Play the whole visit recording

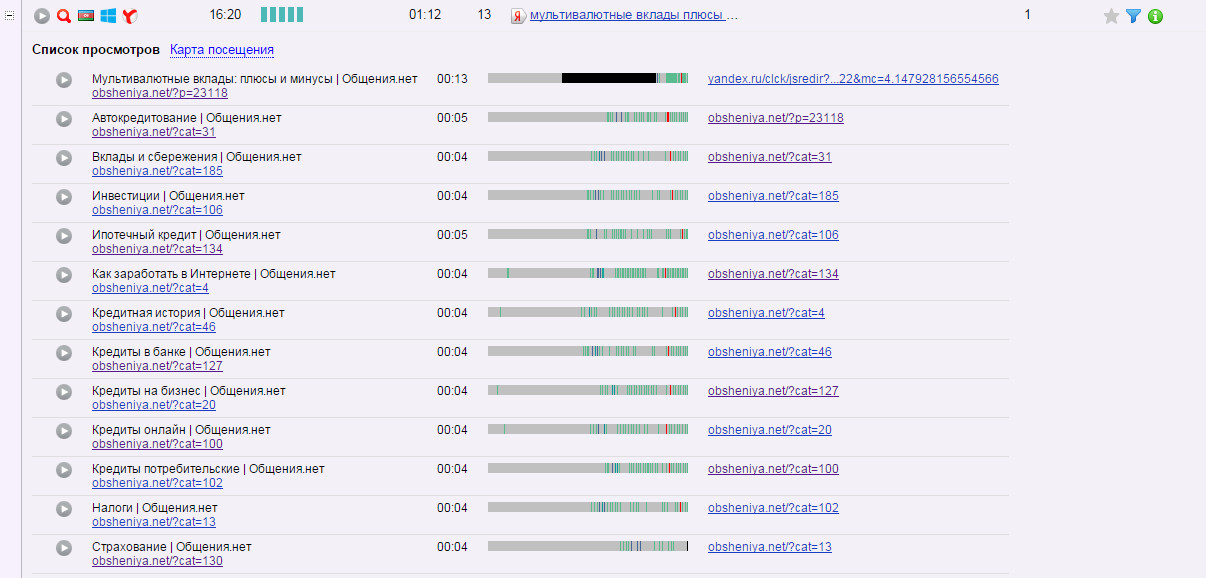pos(42,16)
